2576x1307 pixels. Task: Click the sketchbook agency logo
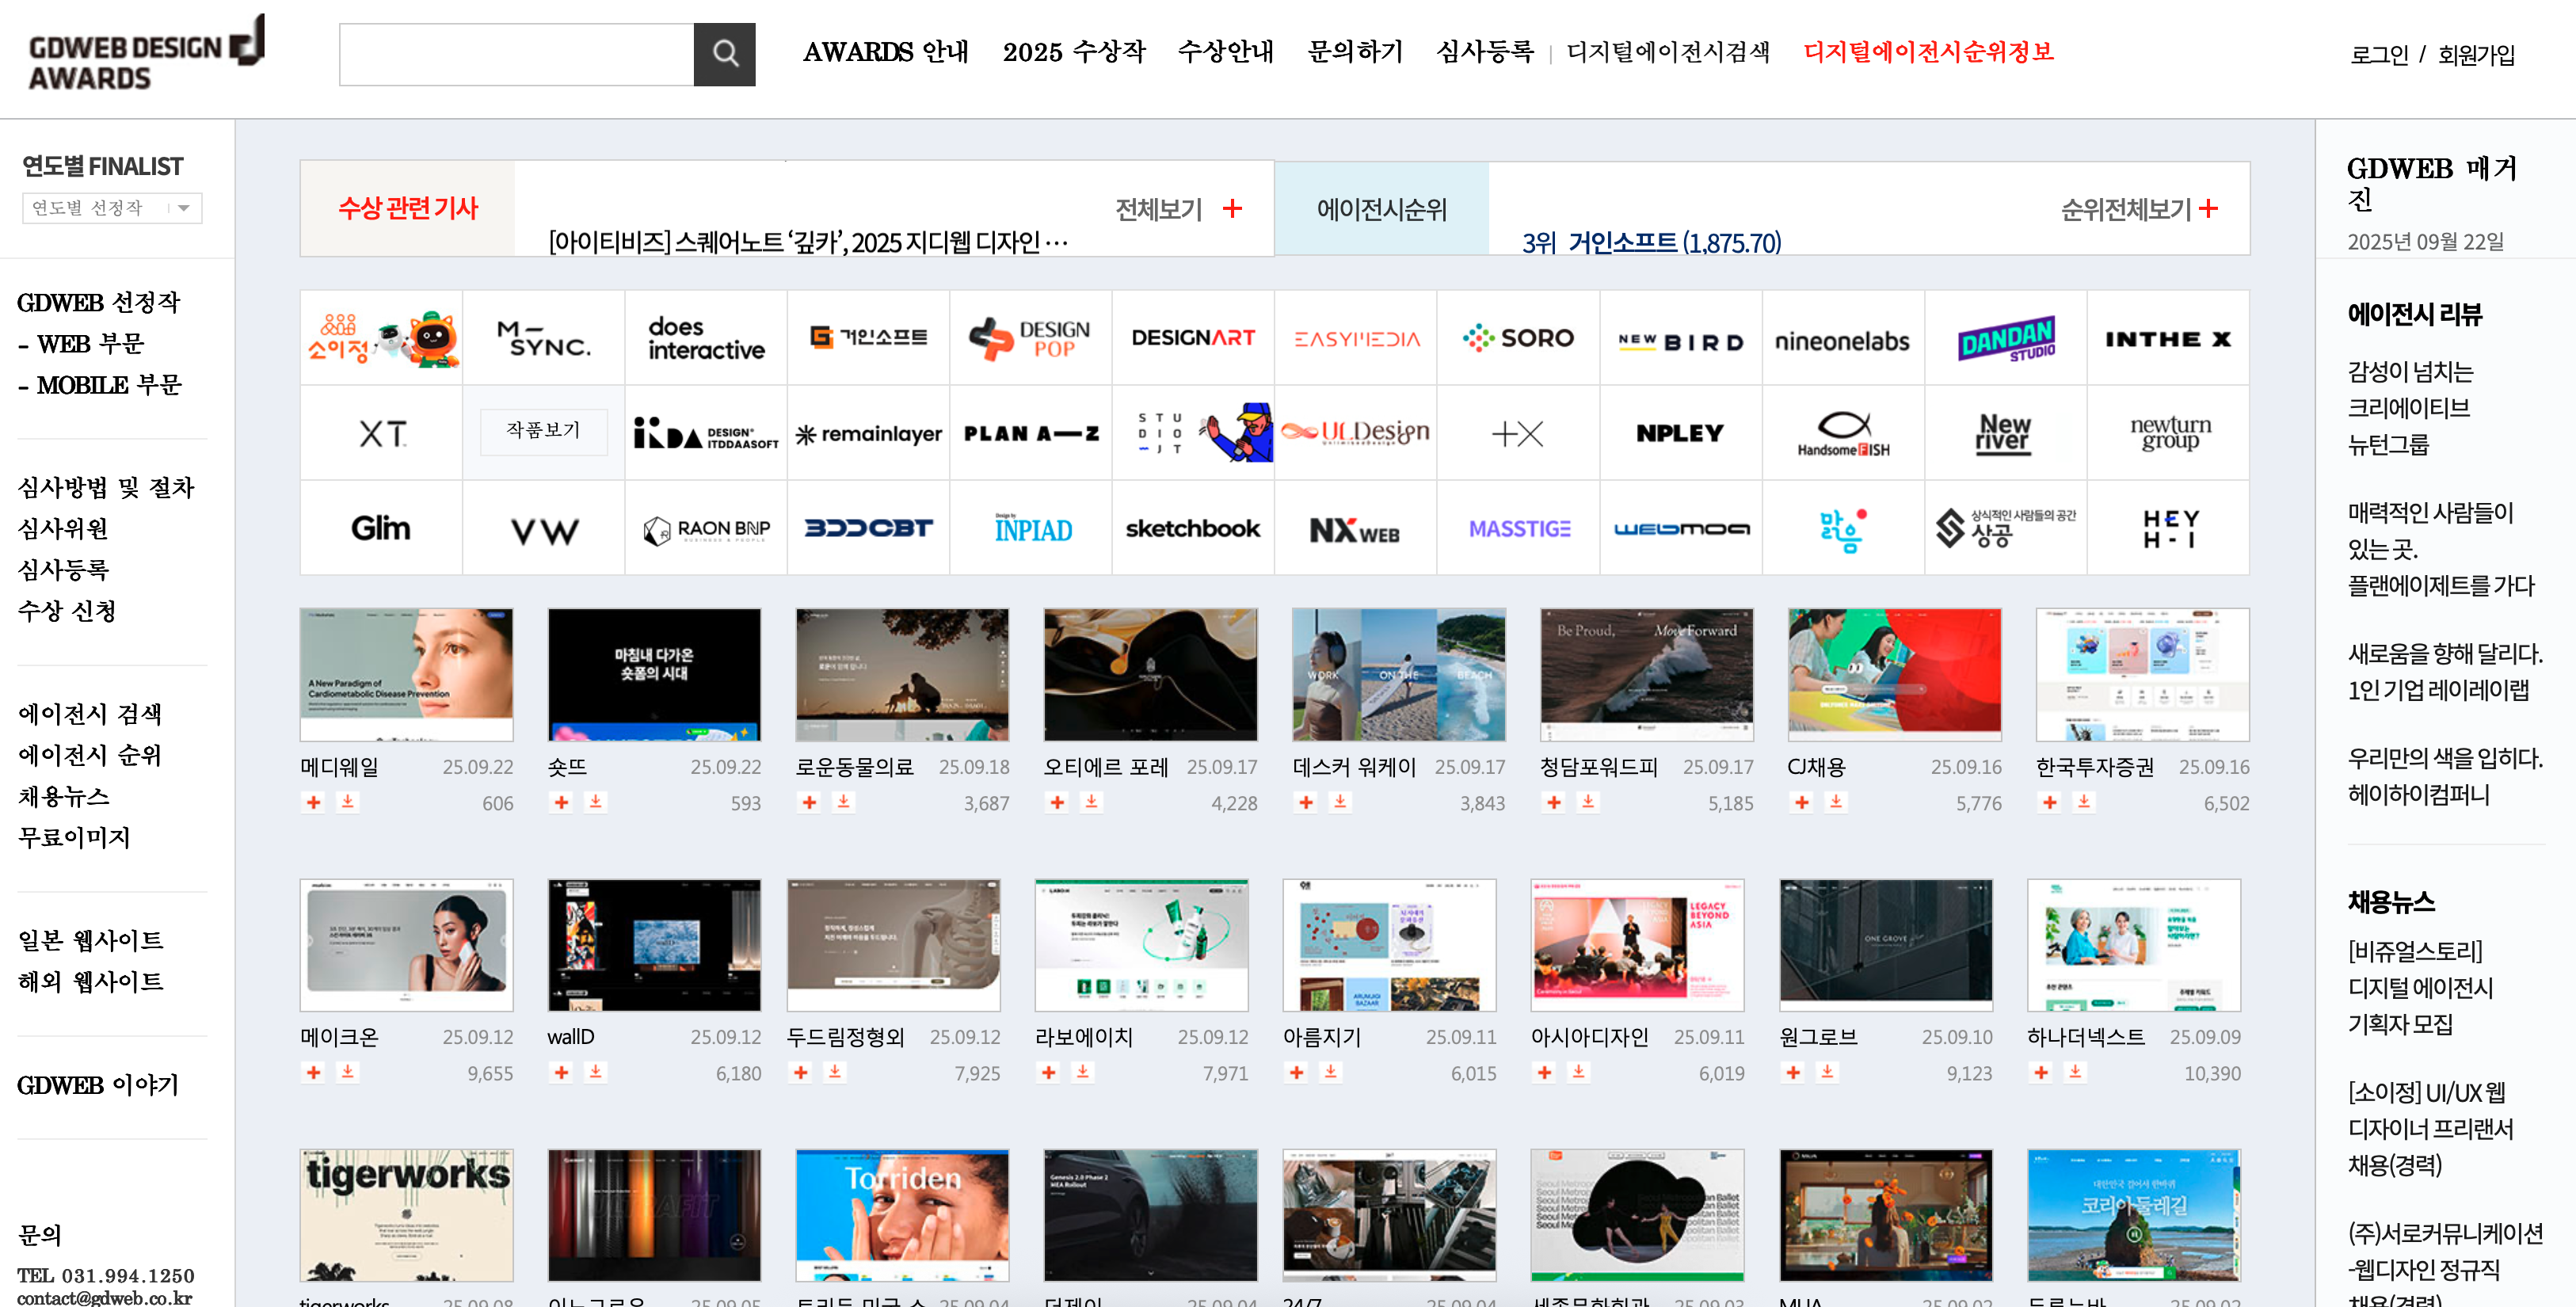1192,528
